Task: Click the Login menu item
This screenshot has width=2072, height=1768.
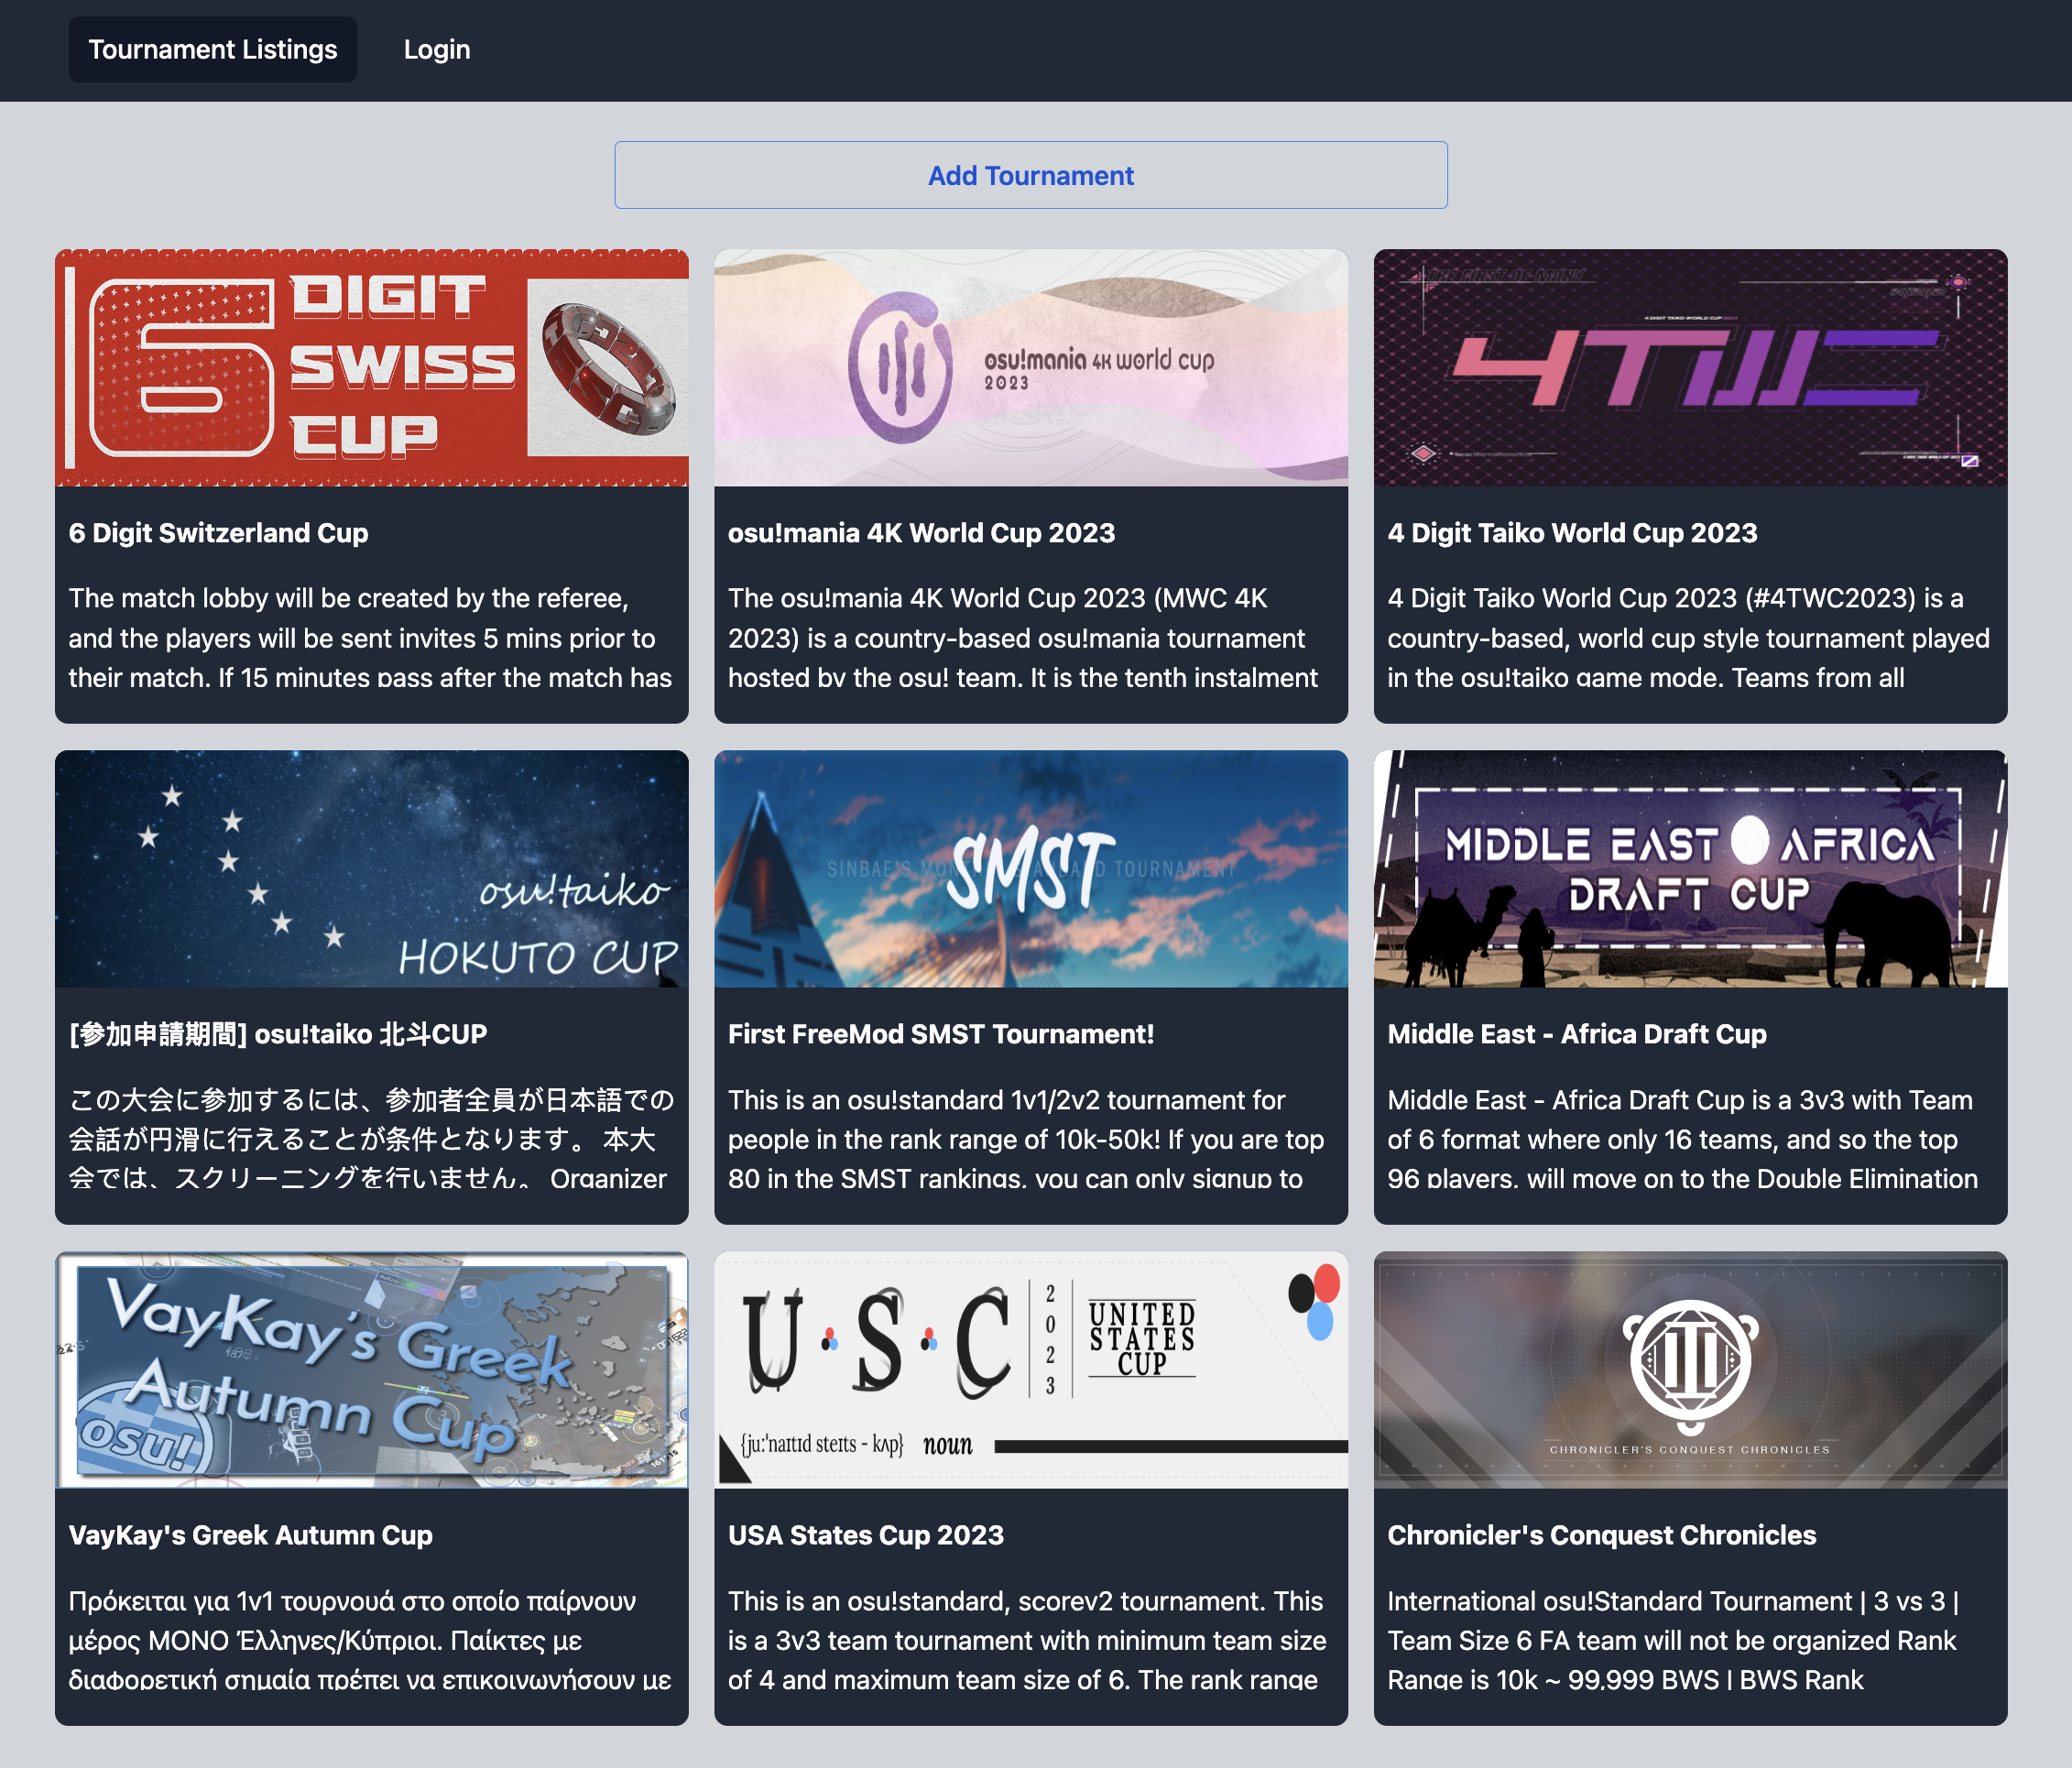Action: pyautogui.click(x=436, y=49)
